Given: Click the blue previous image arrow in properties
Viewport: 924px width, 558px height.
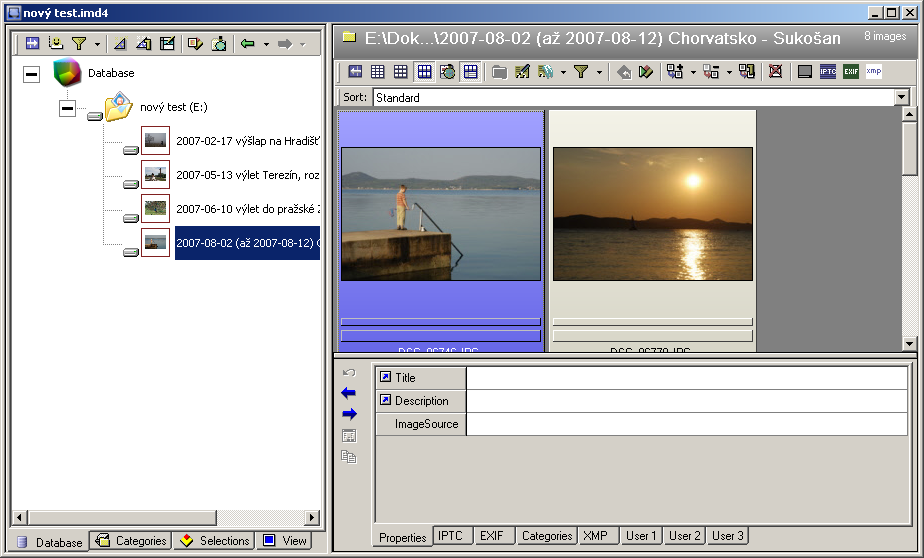Looking at the screenshot, I should pos(349,393).
